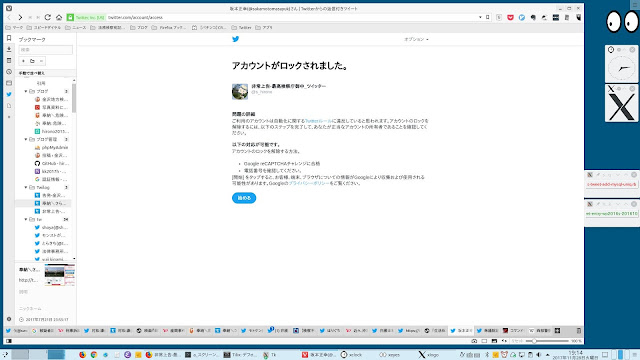Focus the bookmark search field
This screenshot has height=360, width=640.
(x=45, y=49)
